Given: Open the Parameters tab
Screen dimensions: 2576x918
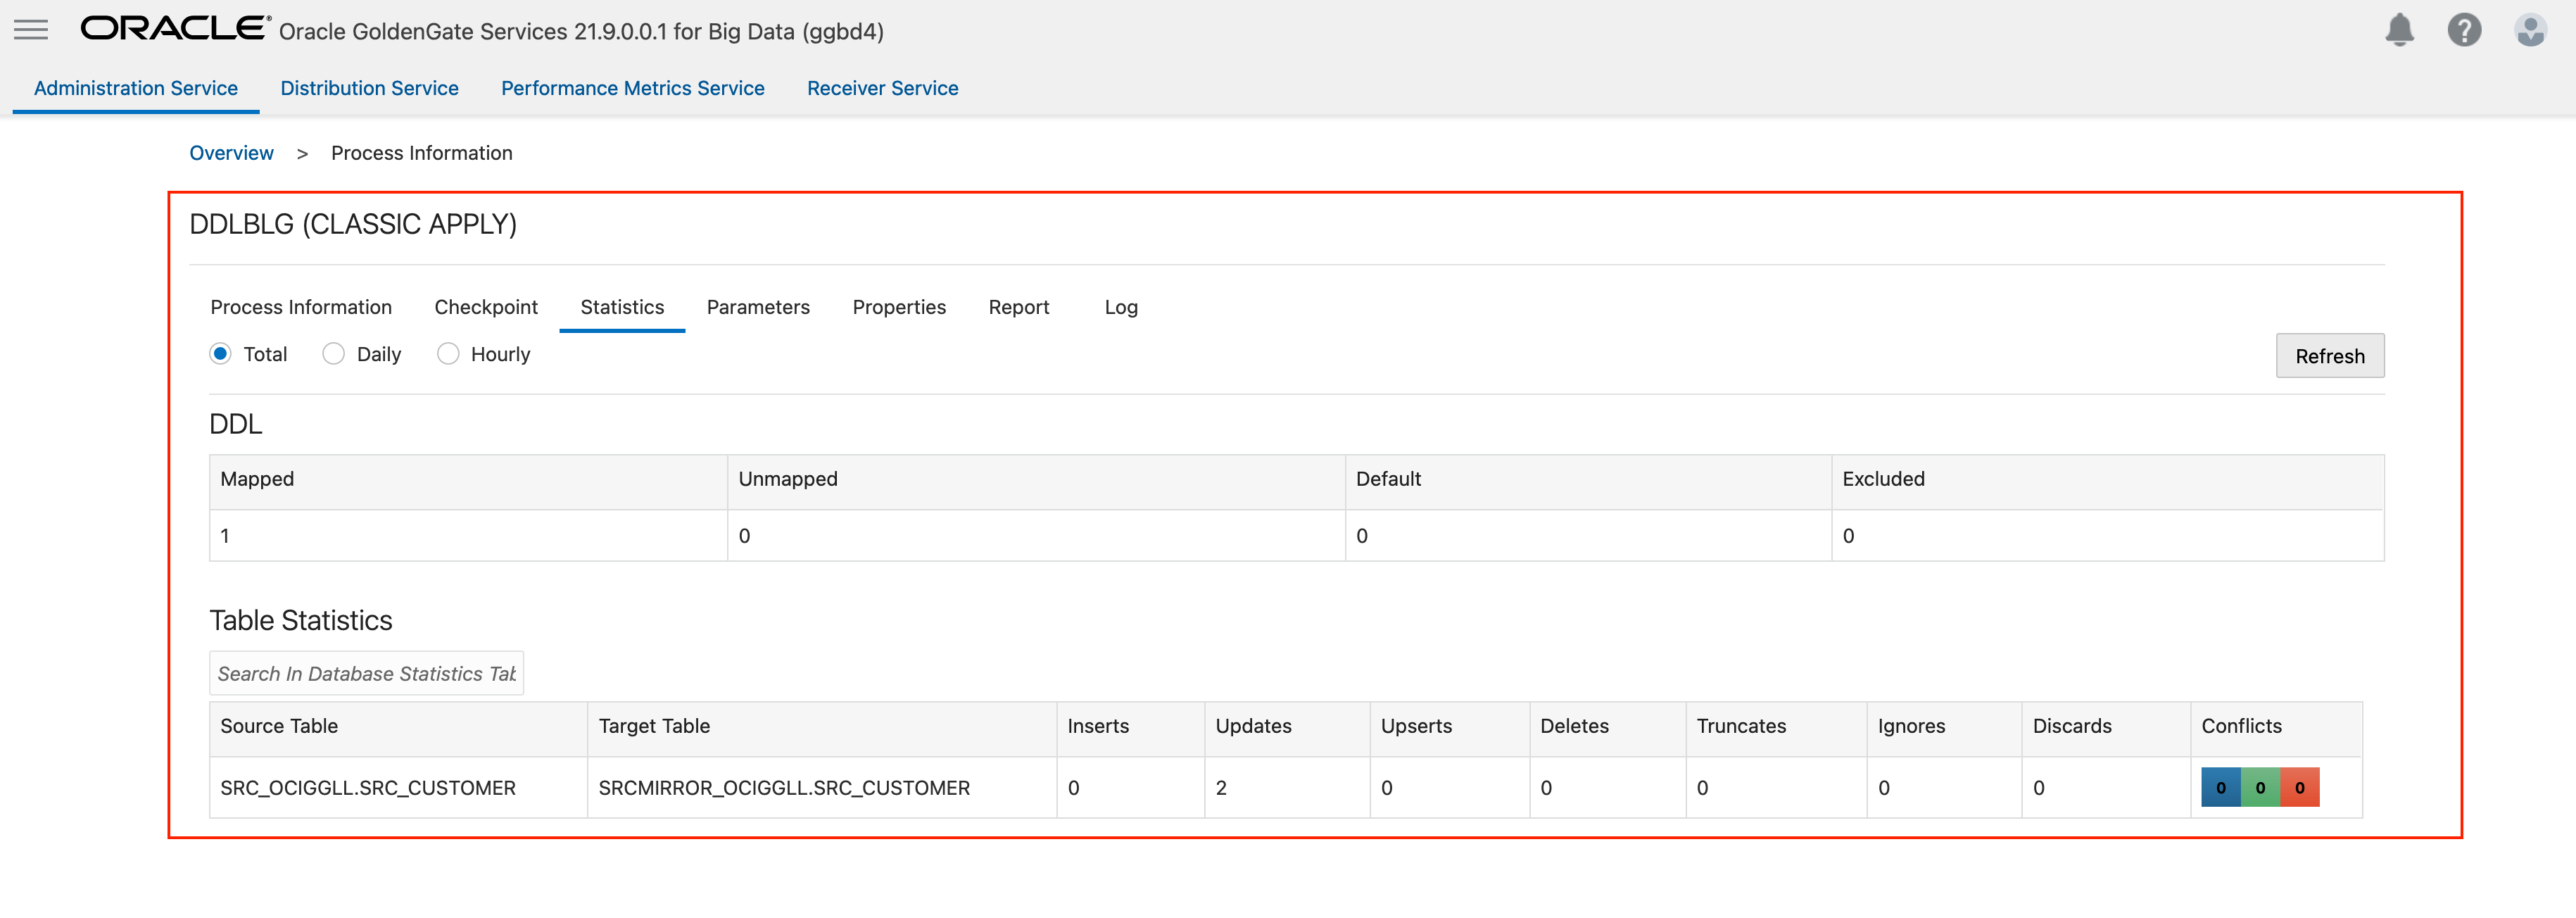Looking at the screenshot, I should (758, 307).
